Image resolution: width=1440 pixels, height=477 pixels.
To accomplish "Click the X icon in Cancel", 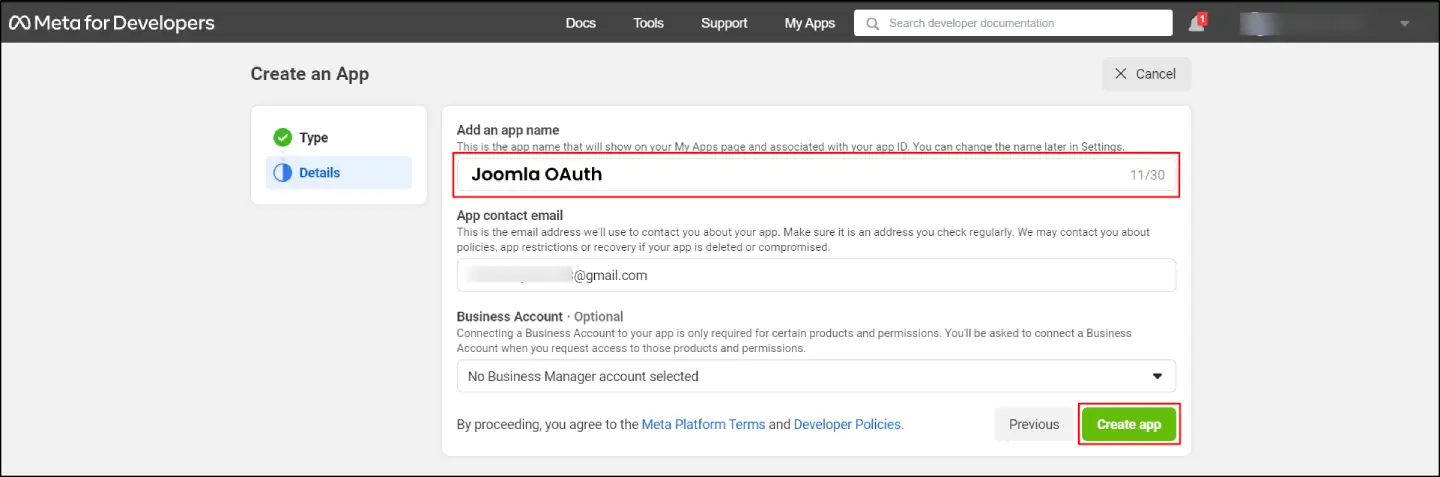I will coord(1120,74).
